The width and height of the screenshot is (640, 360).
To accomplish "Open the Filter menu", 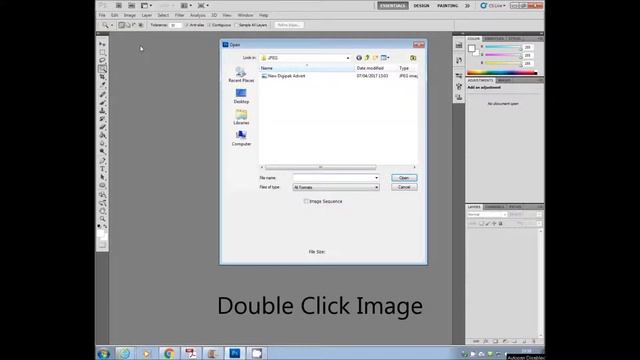I will pyautogui.click(x=180, y=15).
